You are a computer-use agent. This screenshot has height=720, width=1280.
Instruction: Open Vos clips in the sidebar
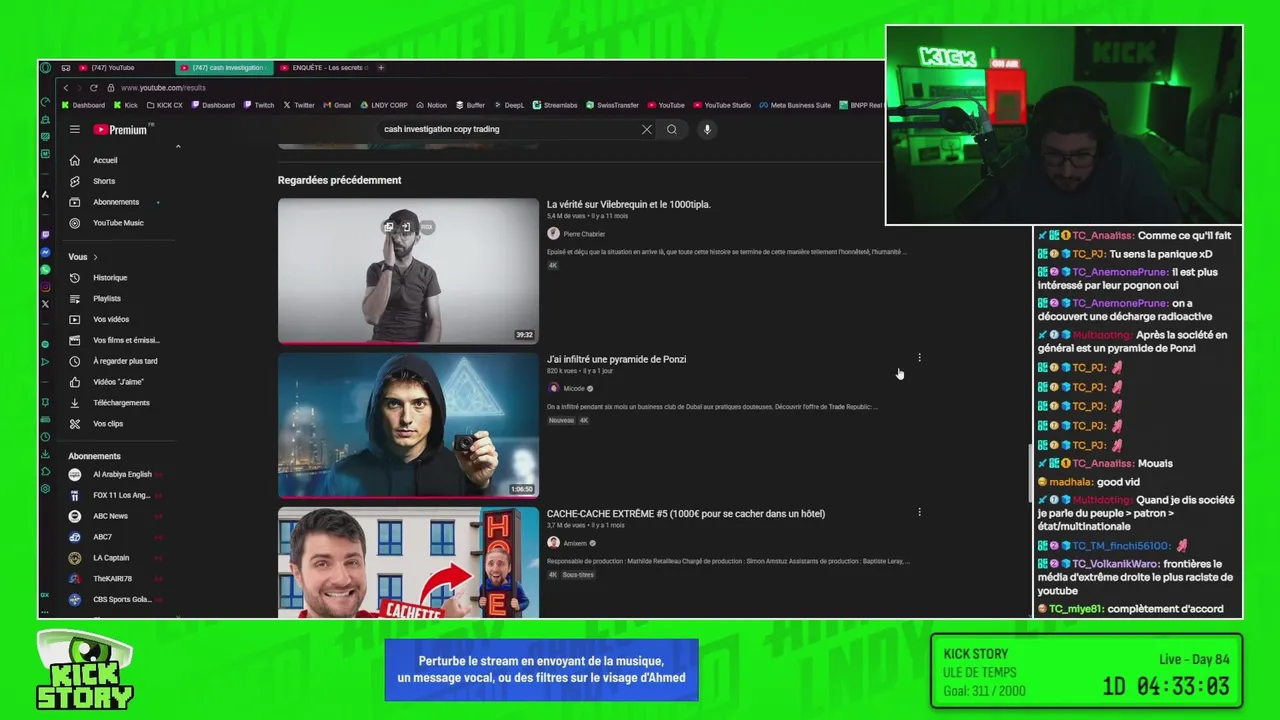[x=108, y=424]
